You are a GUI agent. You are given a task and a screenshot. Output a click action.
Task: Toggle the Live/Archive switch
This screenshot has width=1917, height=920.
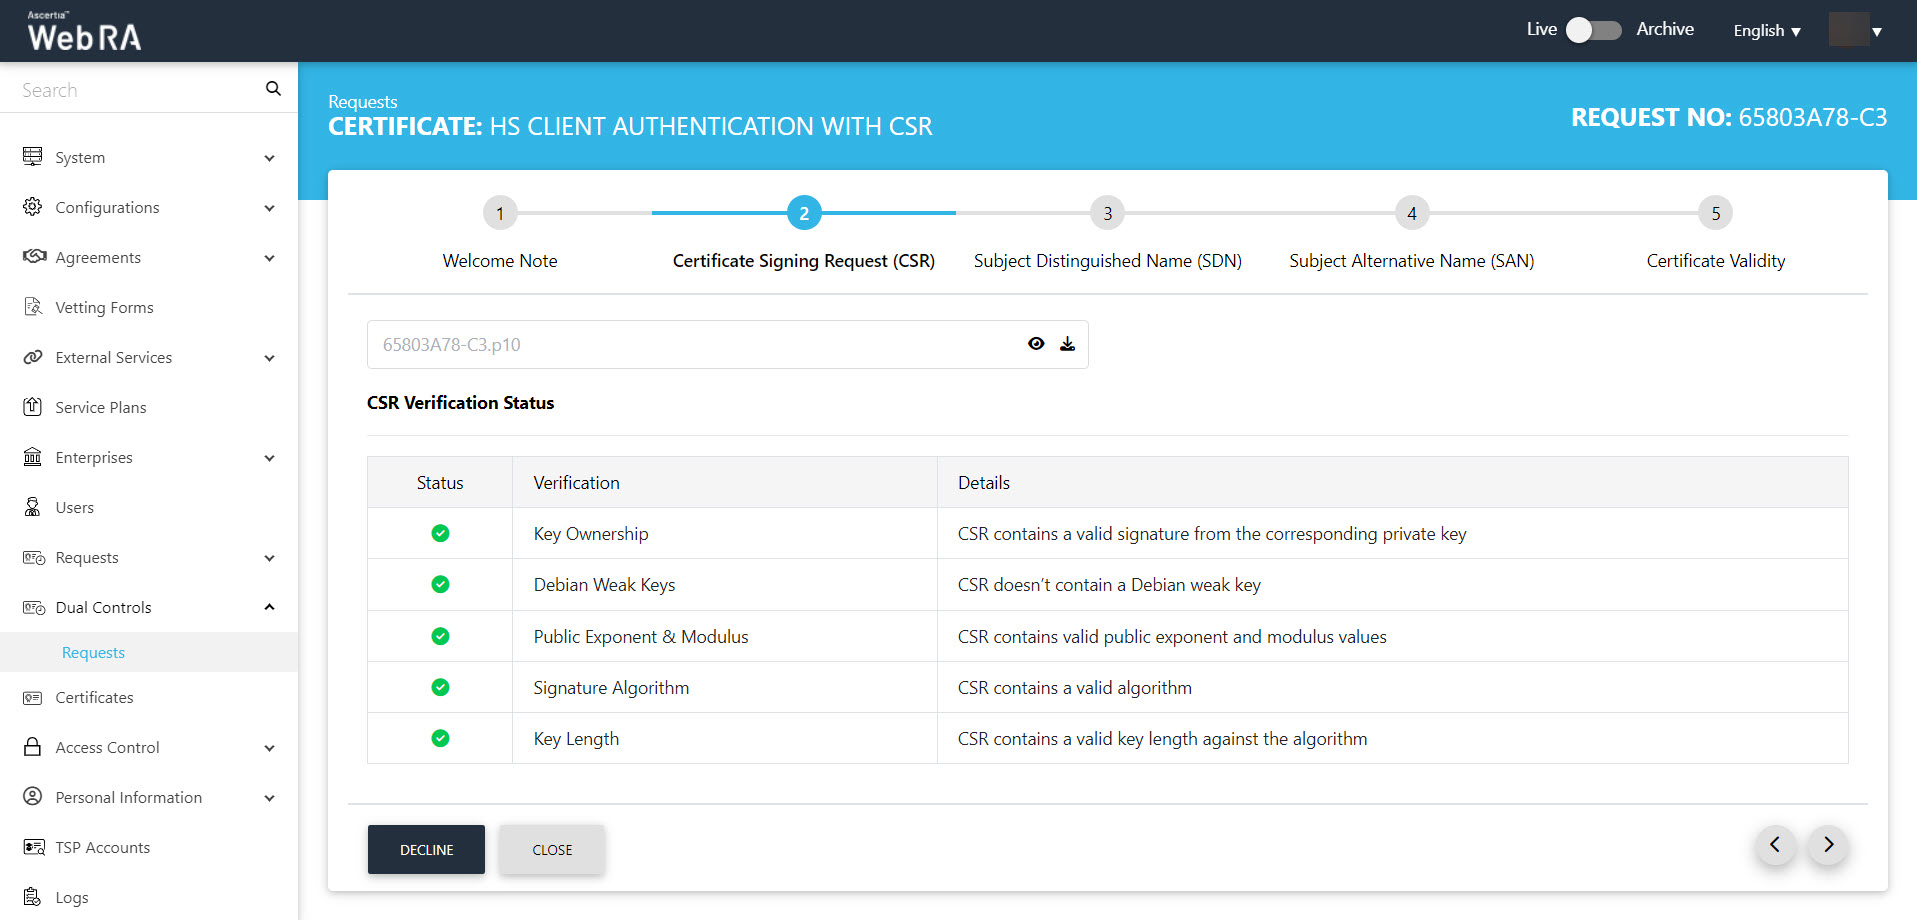[1593, 30]
